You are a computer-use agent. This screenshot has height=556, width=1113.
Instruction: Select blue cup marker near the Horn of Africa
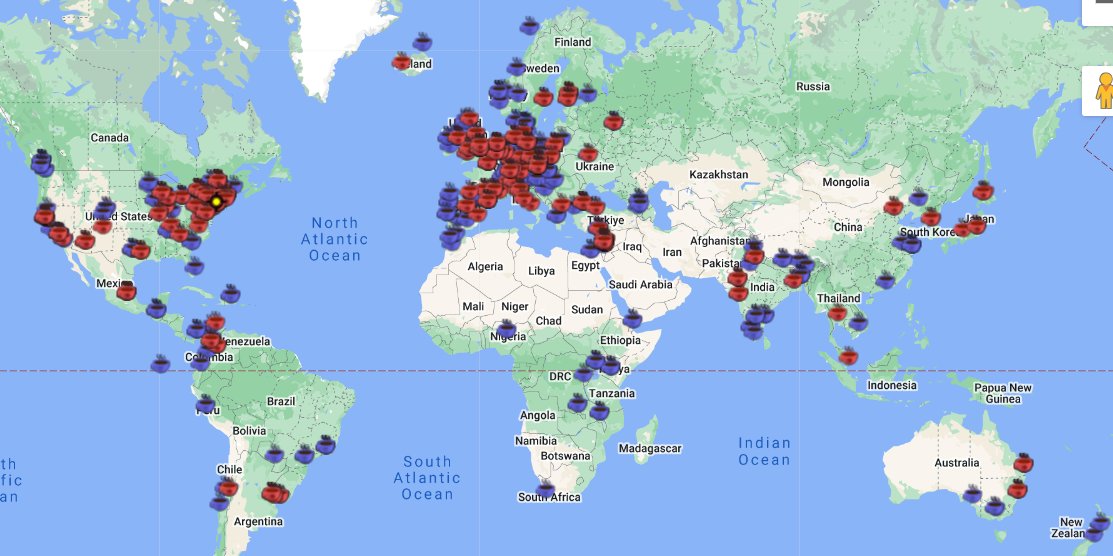[x=632, y=319]
